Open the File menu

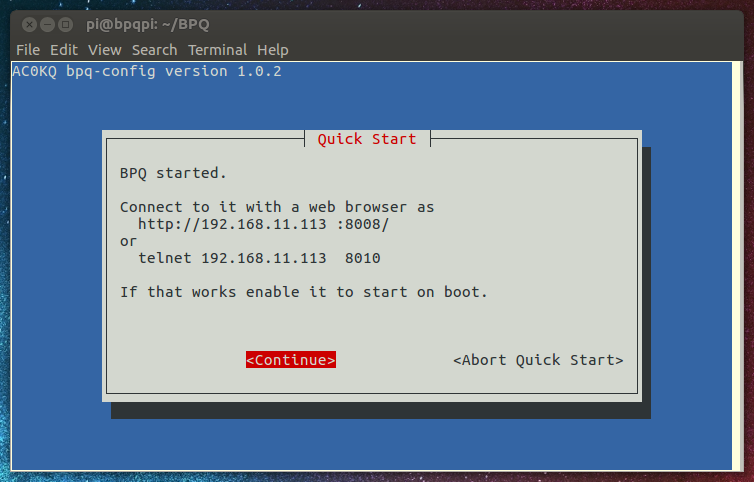(28, 50)
